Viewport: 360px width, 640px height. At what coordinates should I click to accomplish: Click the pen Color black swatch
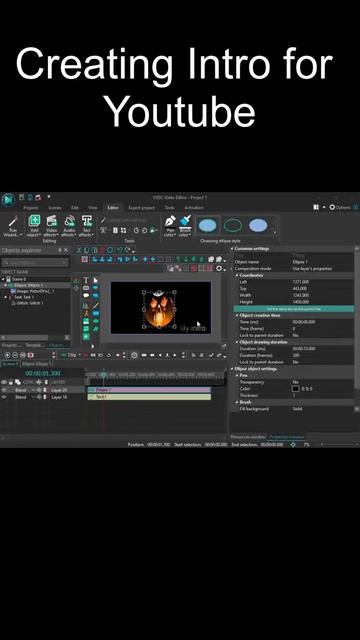pyautogui.click(x=296, y=389)
